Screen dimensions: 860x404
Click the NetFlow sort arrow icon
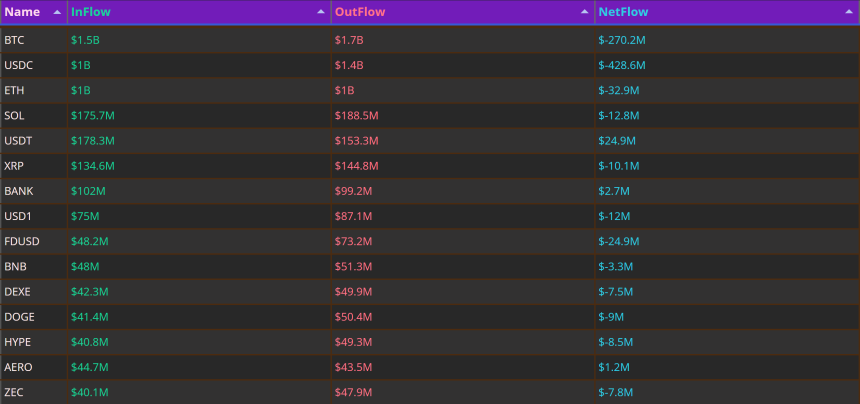849,12
